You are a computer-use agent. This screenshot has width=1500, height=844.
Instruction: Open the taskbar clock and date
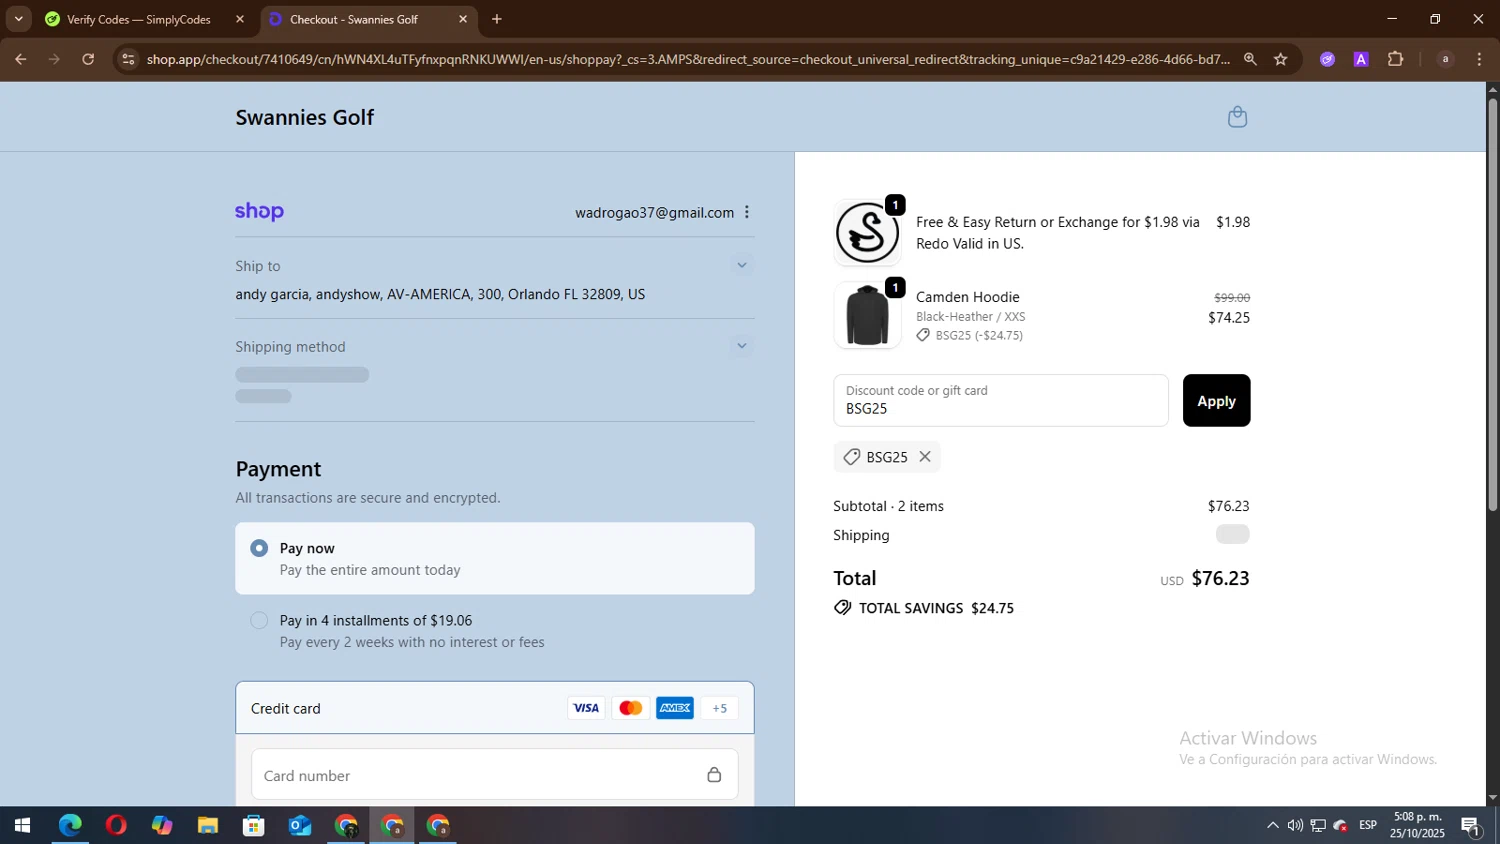1417,825
